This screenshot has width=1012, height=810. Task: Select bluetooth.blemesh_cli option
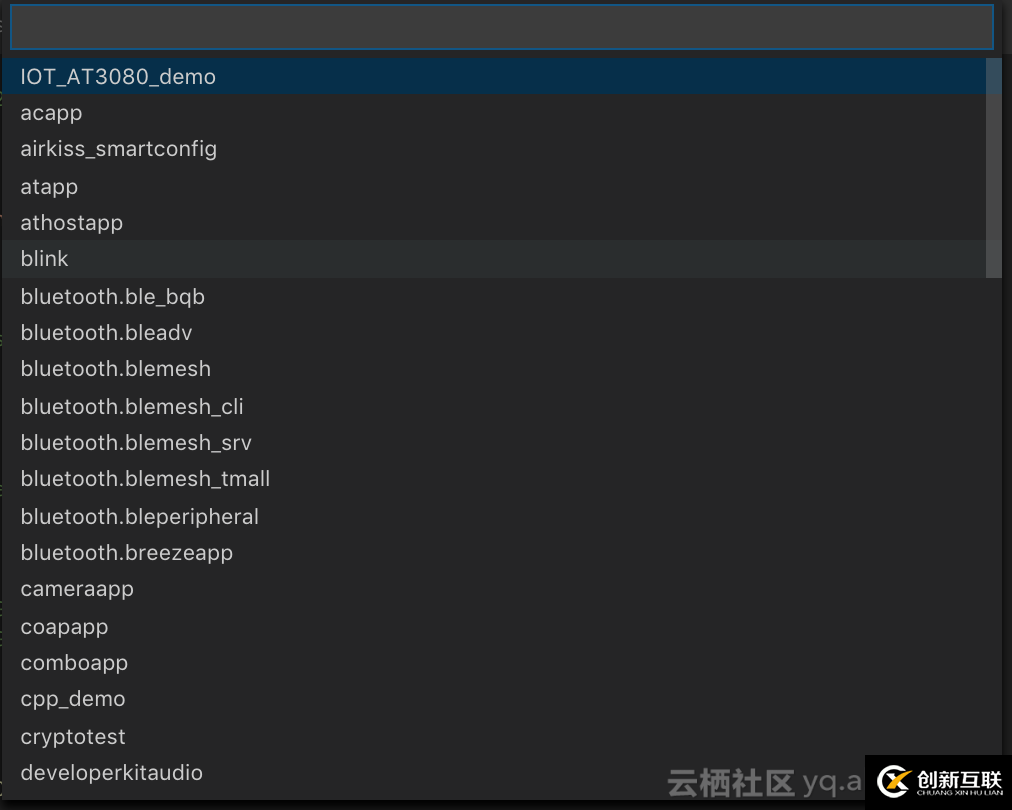pyautogui.click(x=131, y=406)
